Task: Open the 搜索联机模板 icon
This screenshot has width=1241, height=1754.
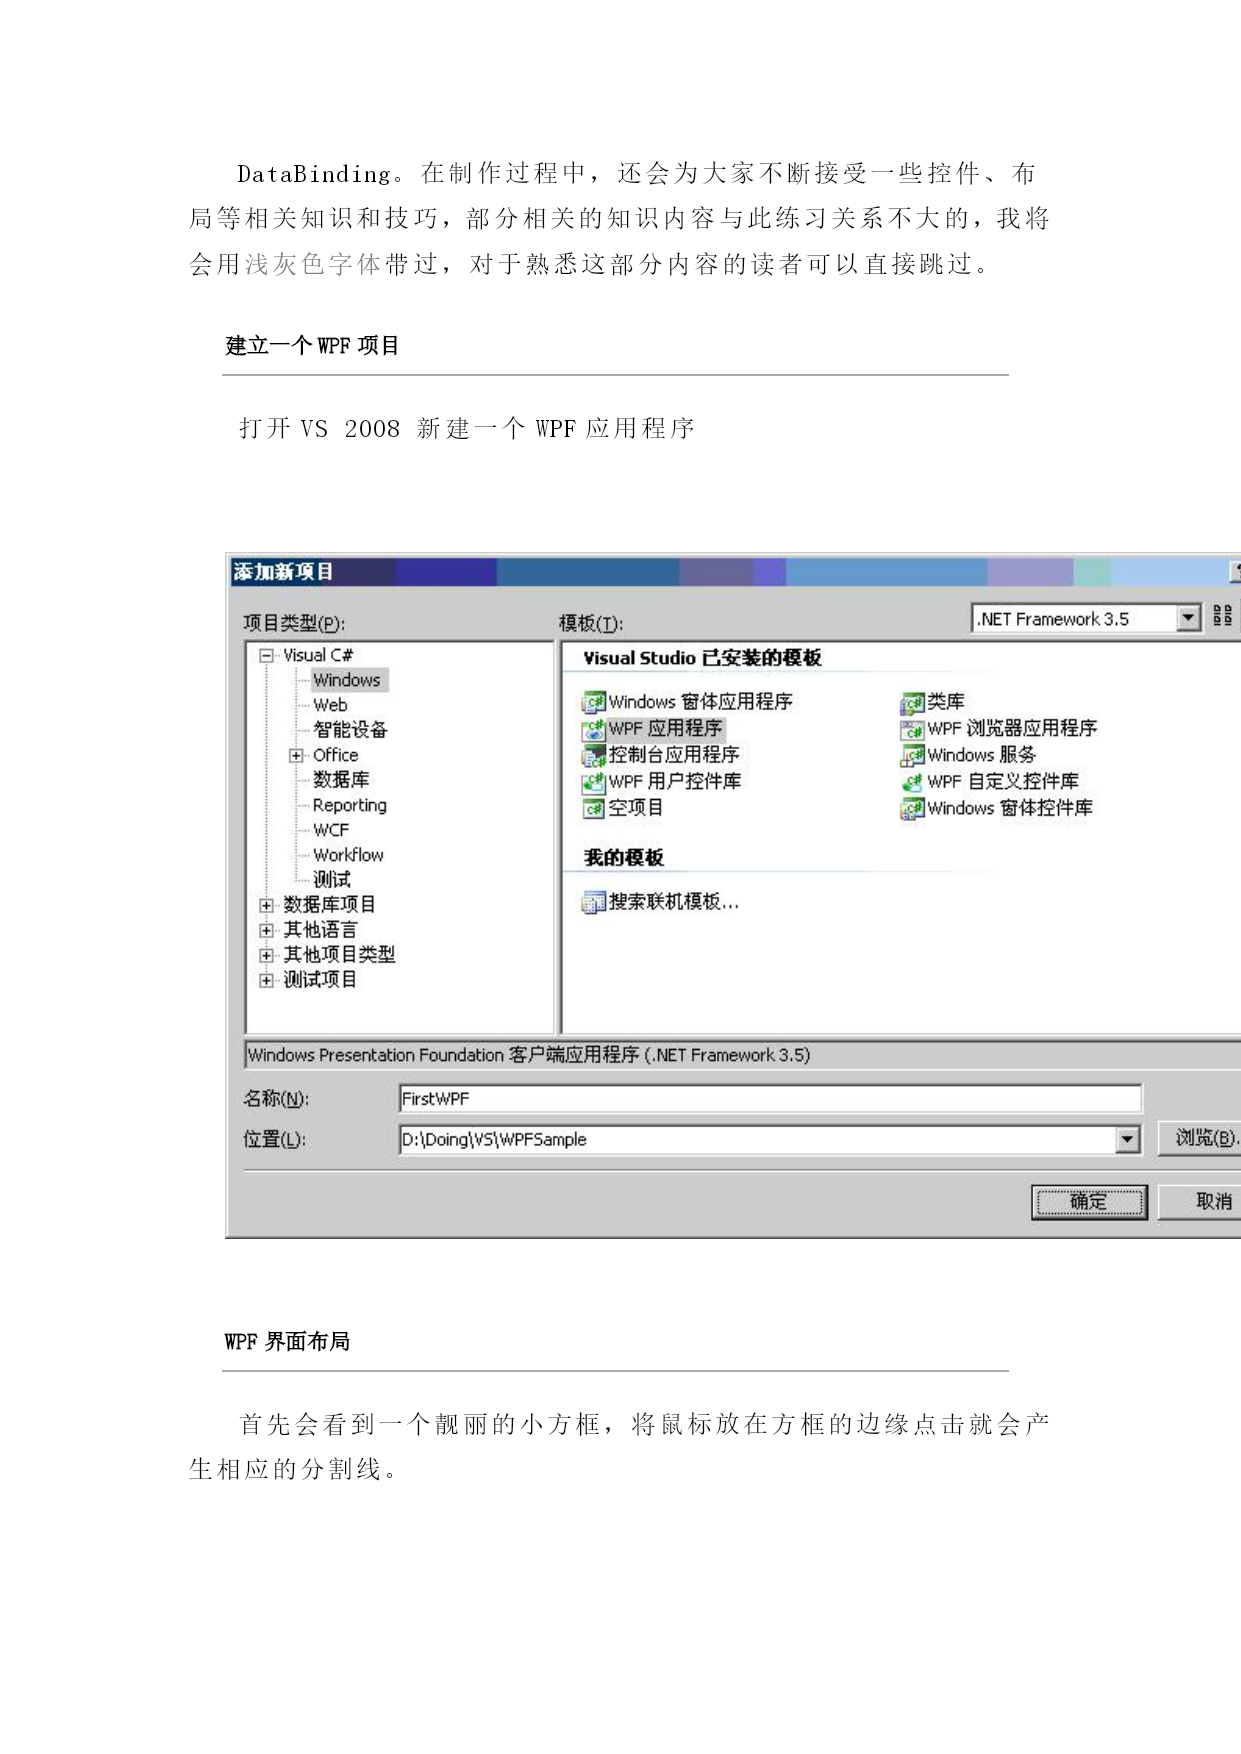Action: click(x=594, y=902)
